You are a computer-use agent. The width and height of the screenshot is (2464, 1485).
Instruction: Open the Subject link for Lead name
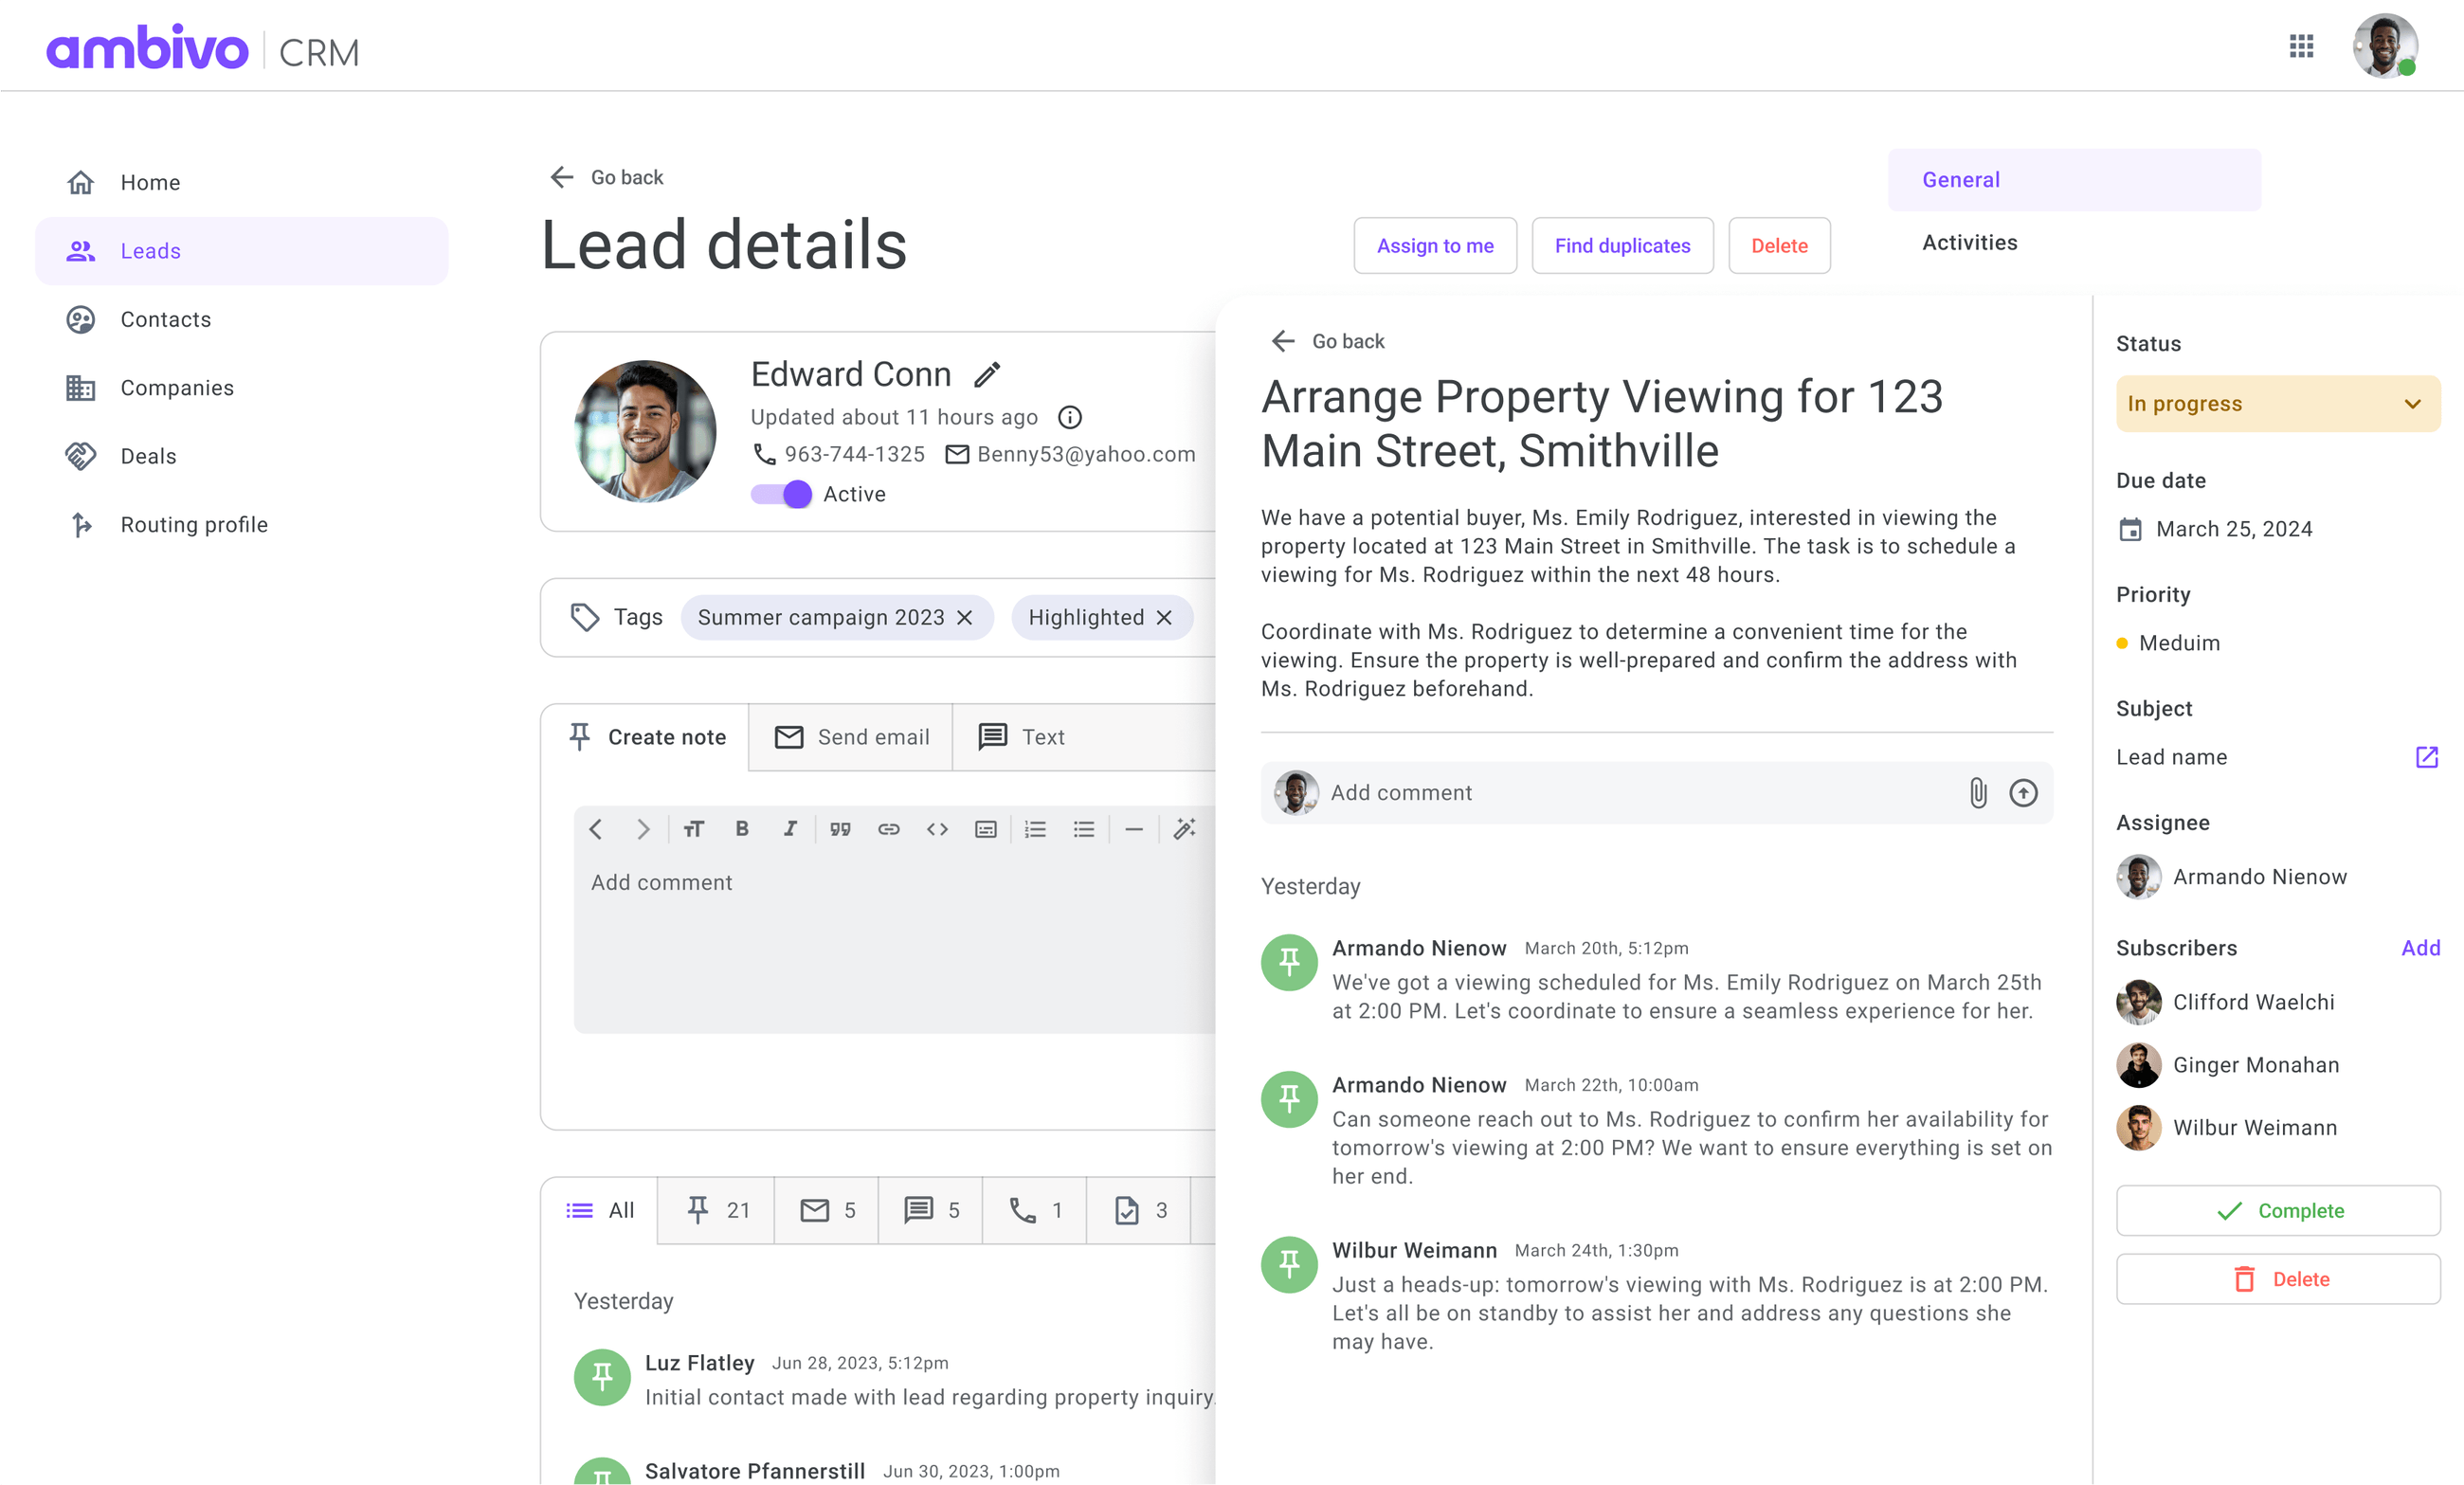(2428, 757)
